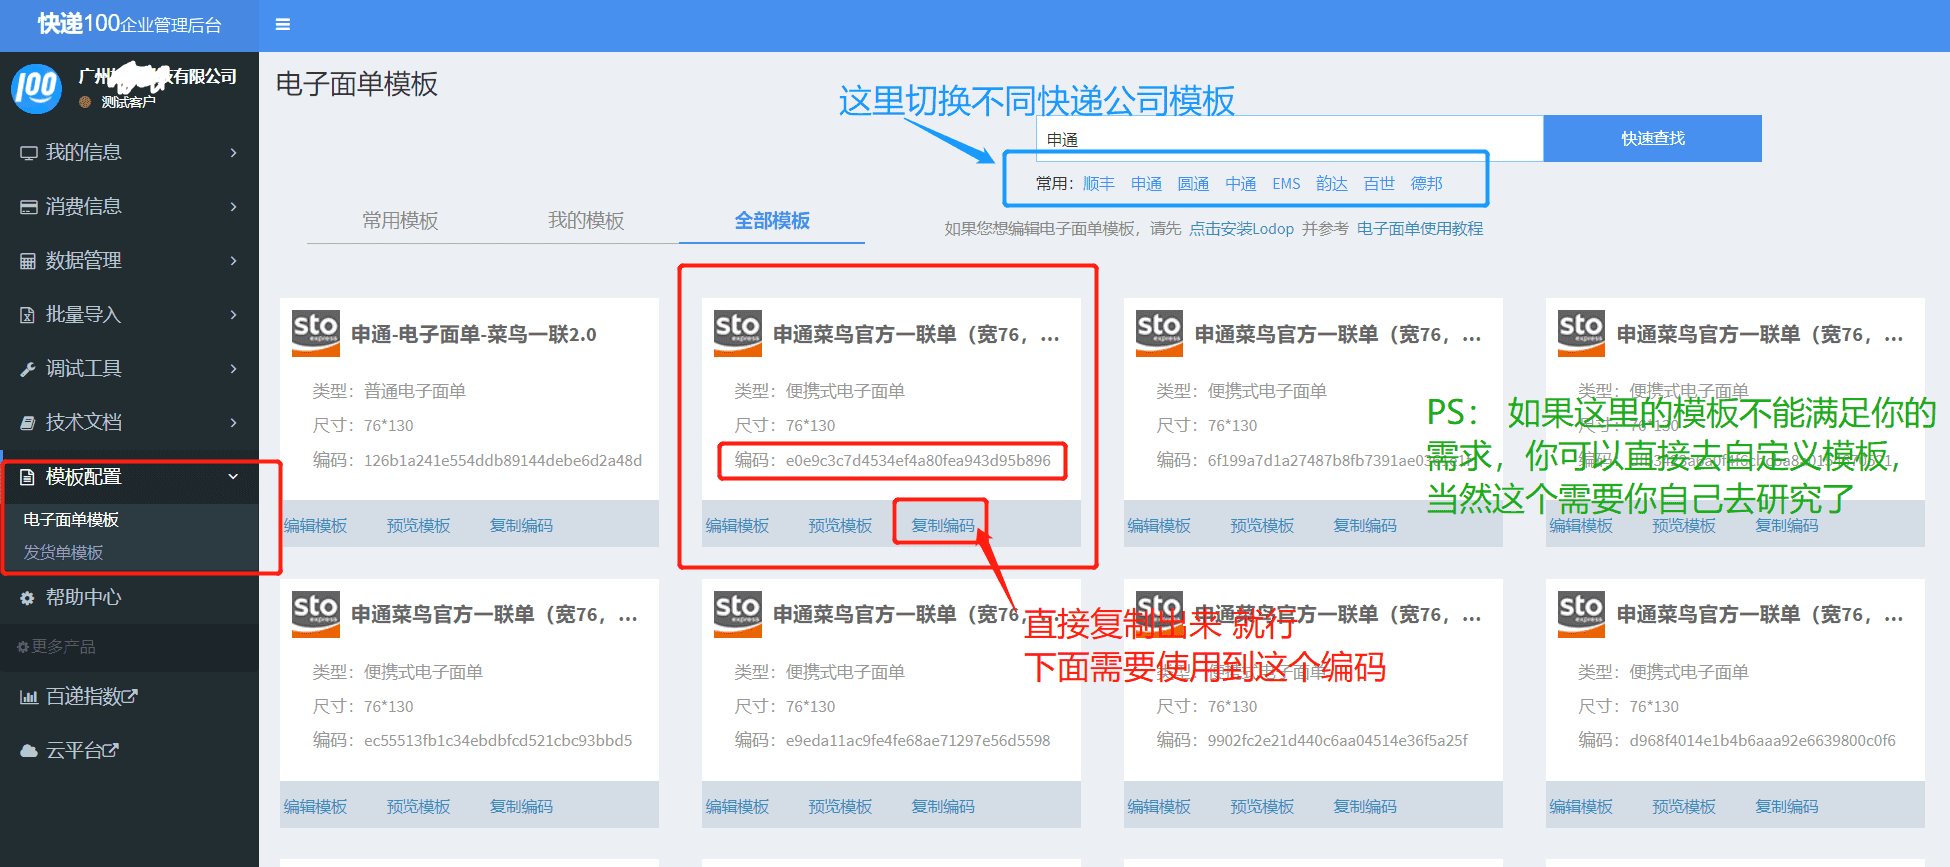Screen dimensions: 1950x867
Task: Click the courier search input field
Action: point(1290,139)
